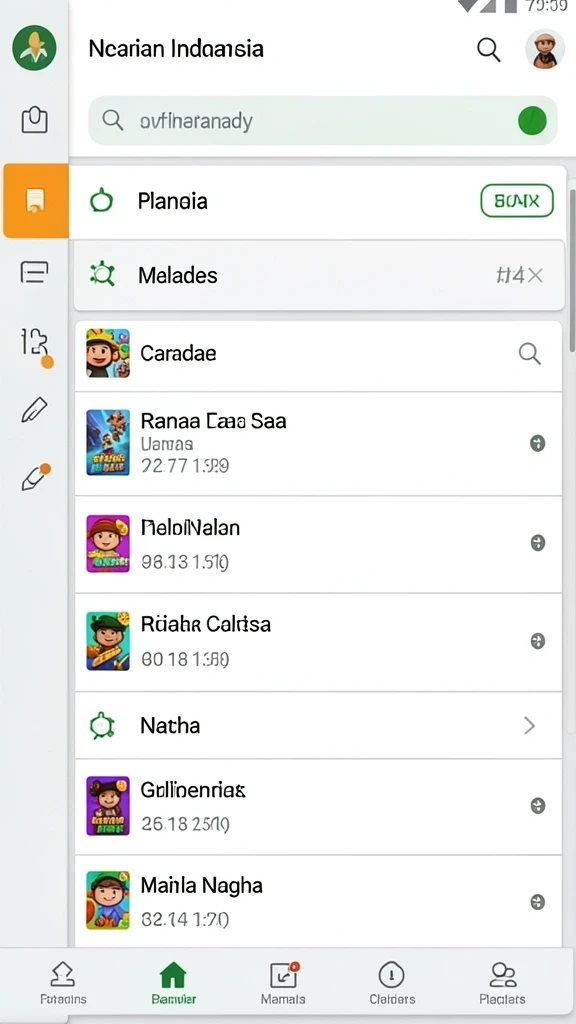Select the pencil icon in the sidebar
Screen dimensions: 576x1024
(34, 409)
